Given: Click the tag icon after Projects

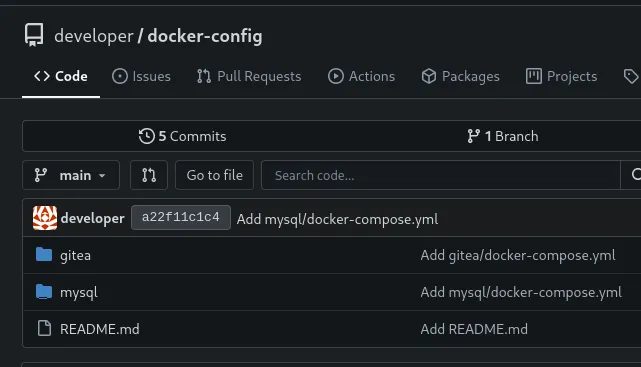Looking at the screenshot, I should pos(631,76).
